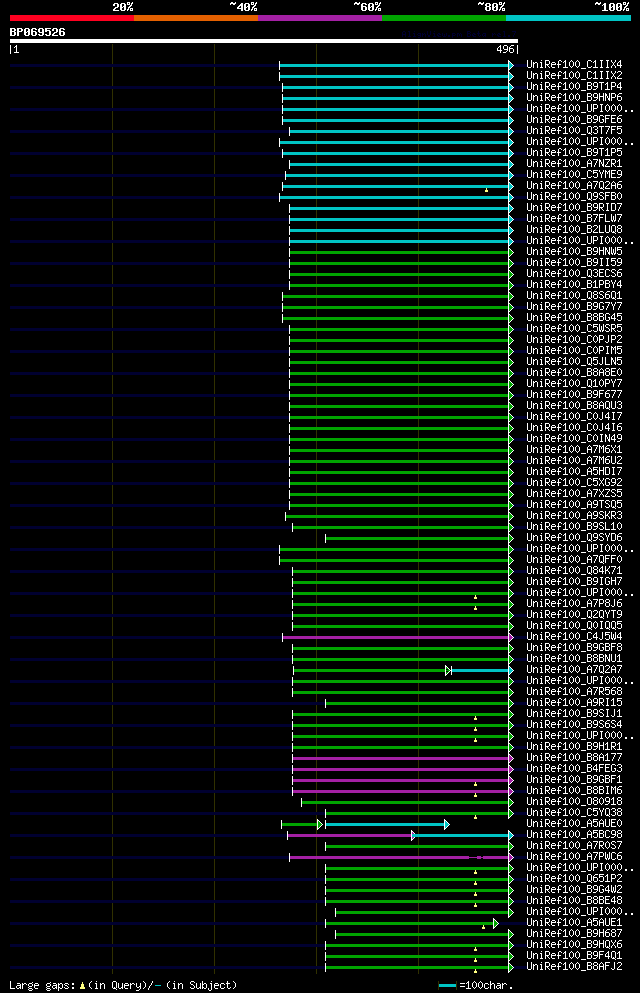Click the cyan segment of UniRef100_A7Q2A7 alignment
Screen dimensions: 640x993
tap(482, 670)
